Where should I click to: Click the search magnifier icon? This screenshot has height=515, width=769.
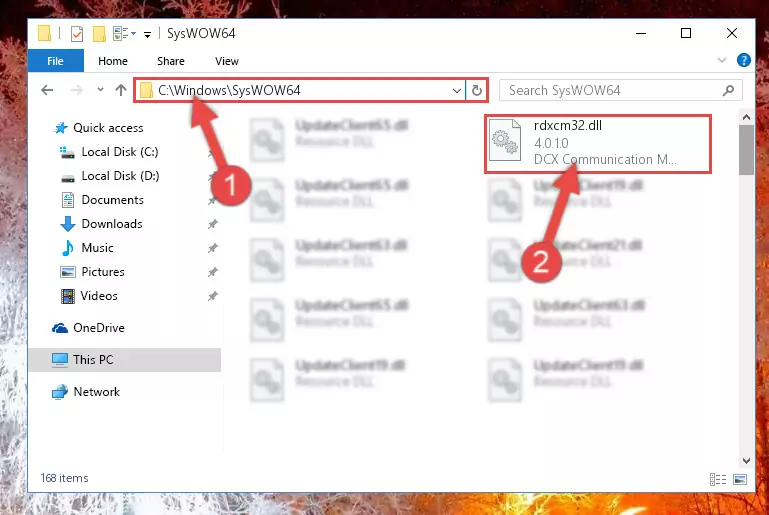[x=728, y=90]
